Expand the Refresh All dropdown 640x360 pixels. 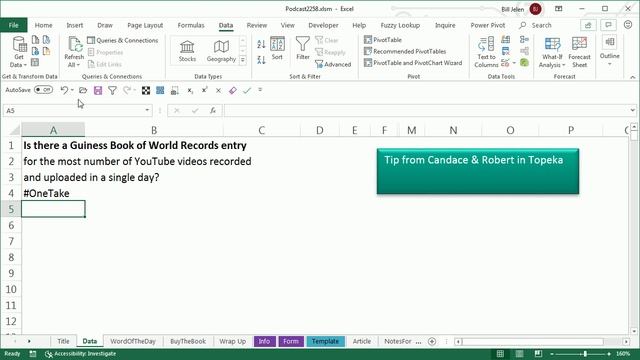pos(74,65)
